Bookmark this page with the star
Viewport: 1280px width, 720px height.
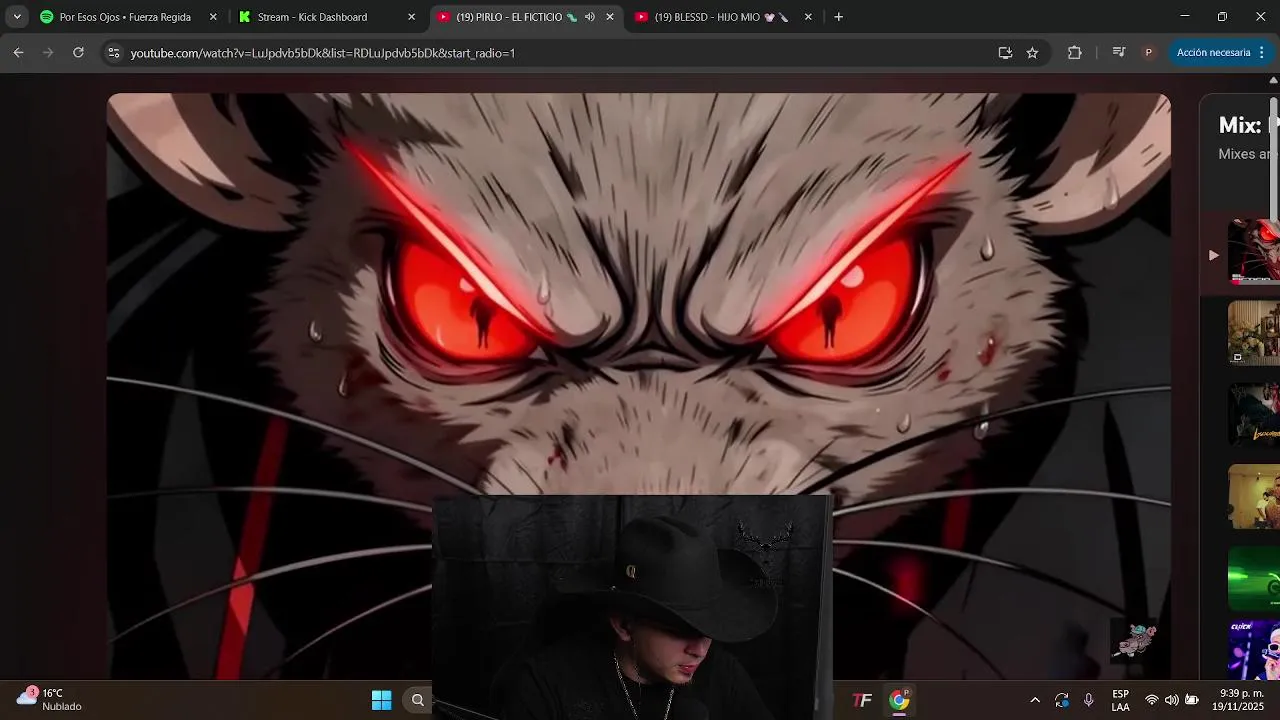[x=1032, y=53]
